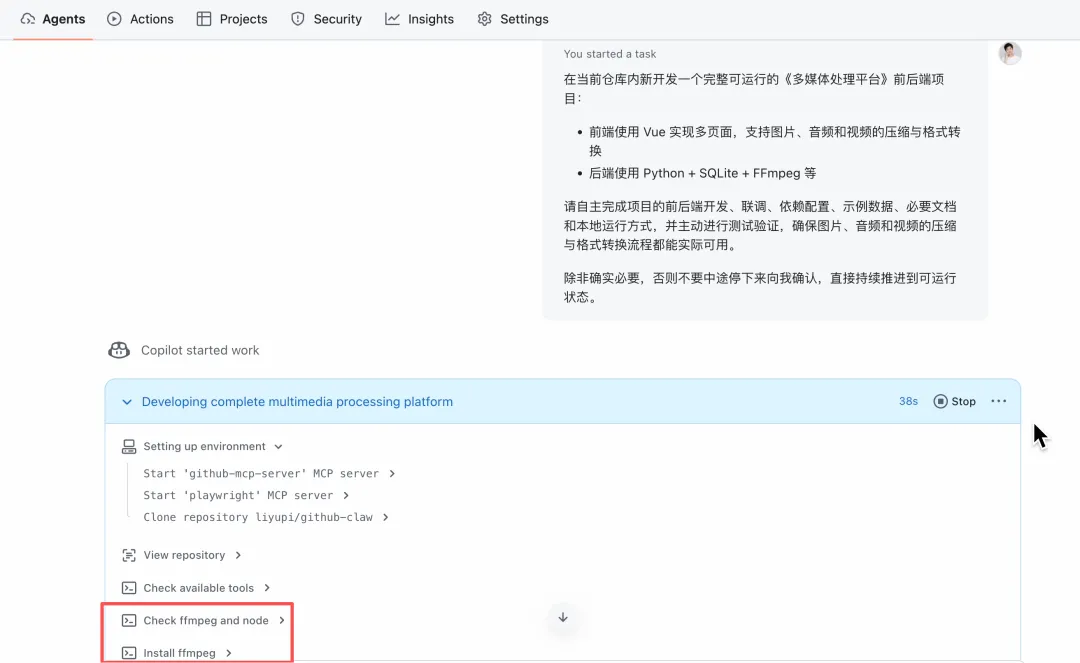1080x663 pixels.
Task: Expand the Start 'playwright' MCP server step
Action: (x=346, y=496)
